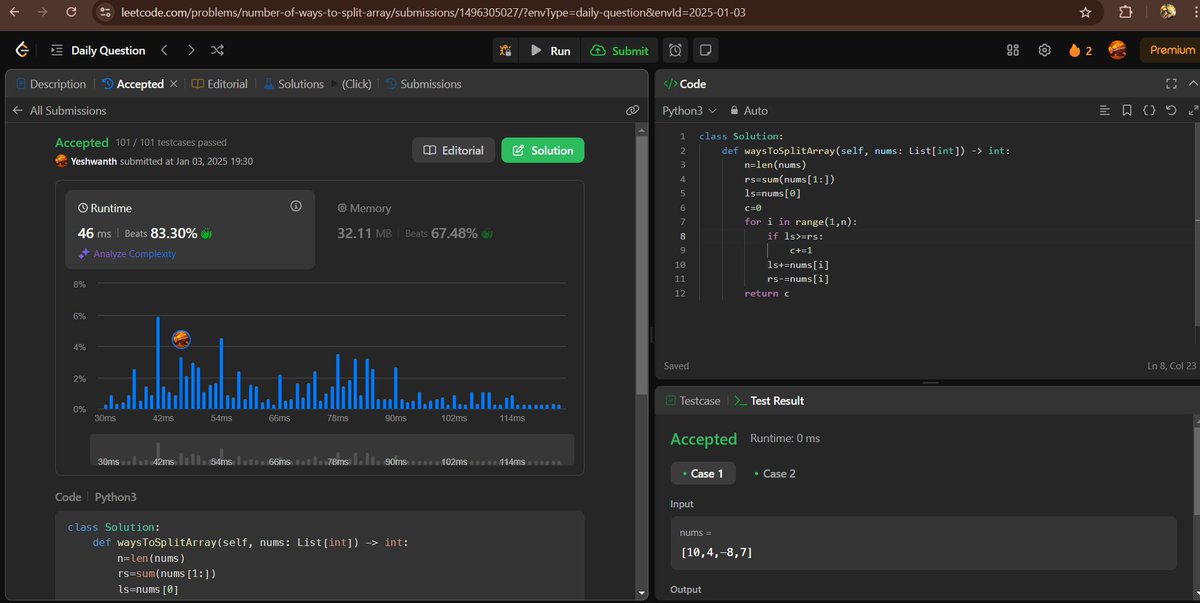Viewport: 1200px width, 603px height.
Task: Collapse the Code panel chevron
Action: (x=1192, y=84)
